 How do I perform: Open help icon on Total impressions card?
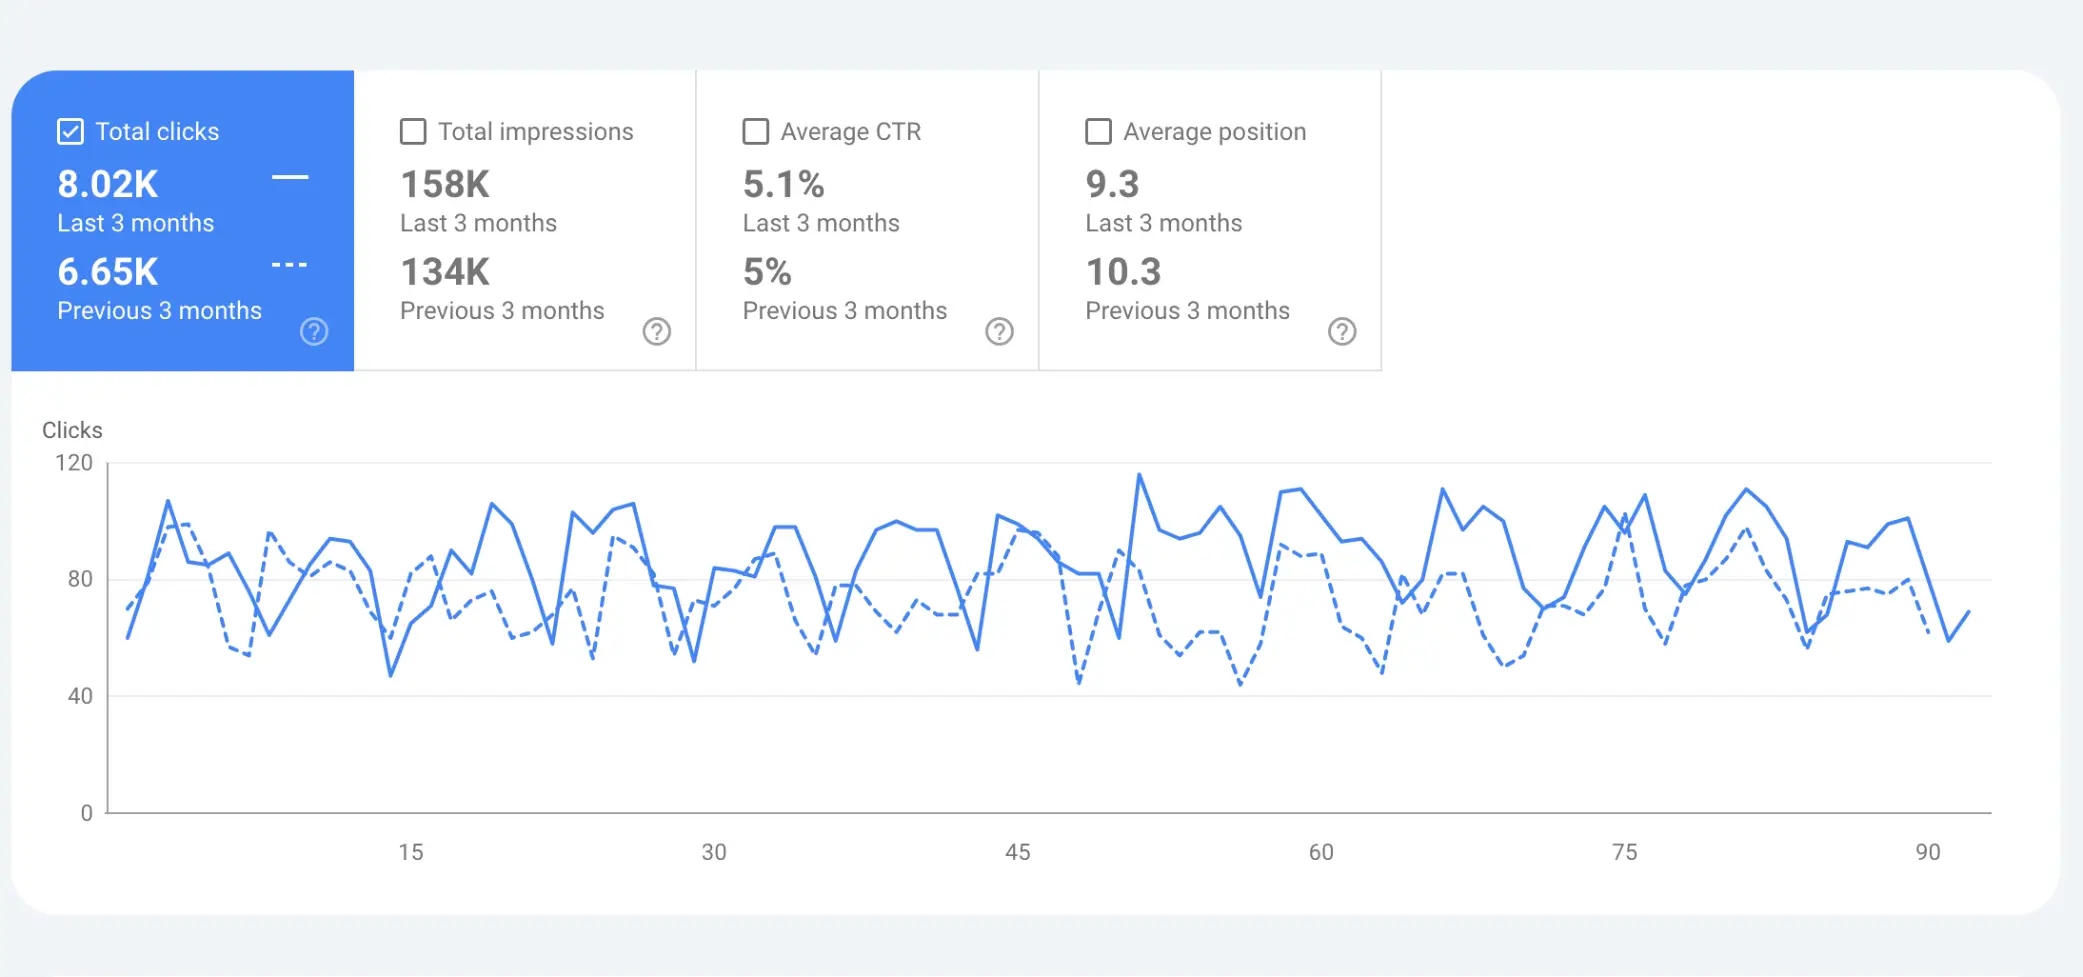point(657,332)
